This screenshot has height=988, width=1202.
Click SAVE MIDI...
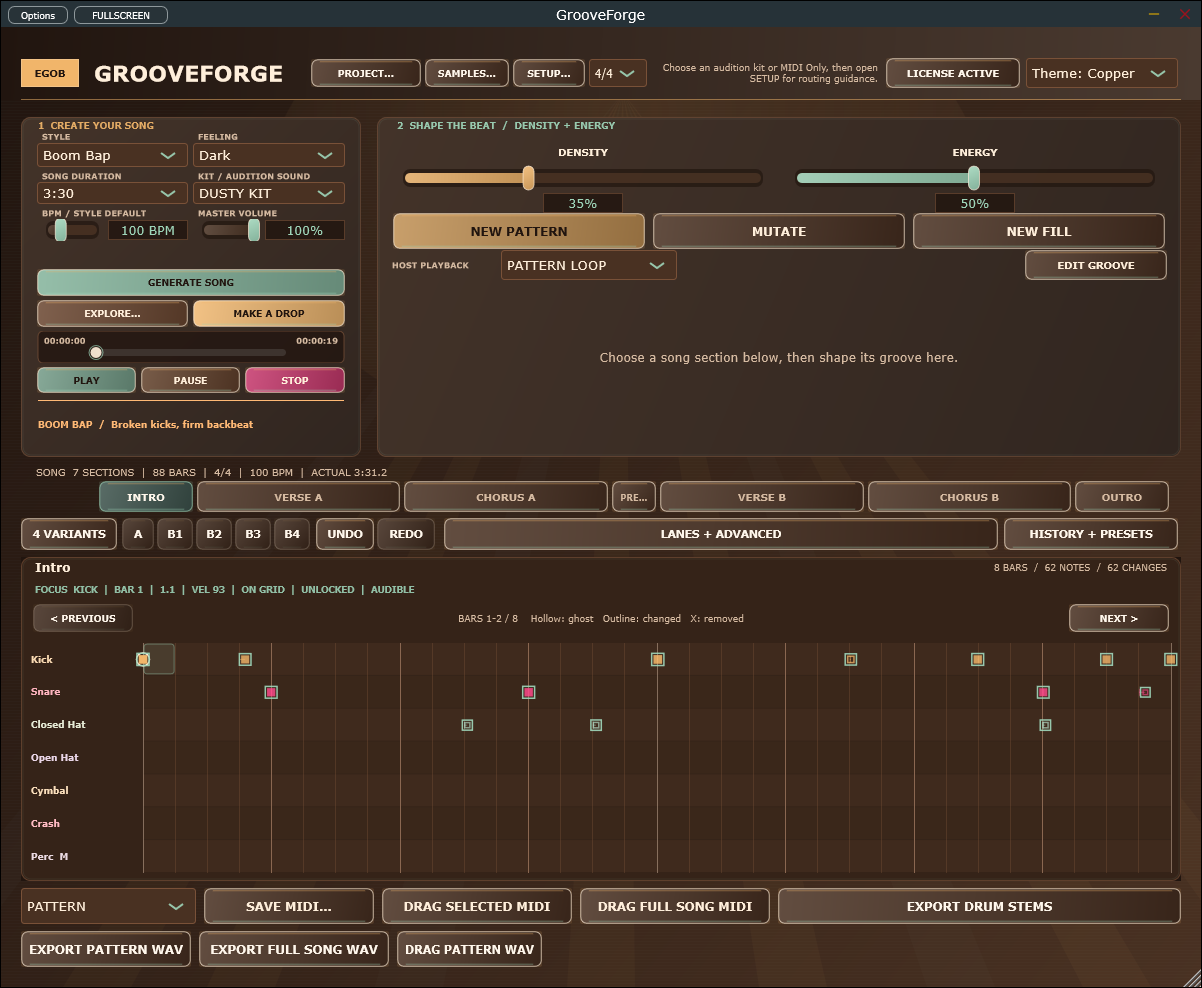point(289,906)
